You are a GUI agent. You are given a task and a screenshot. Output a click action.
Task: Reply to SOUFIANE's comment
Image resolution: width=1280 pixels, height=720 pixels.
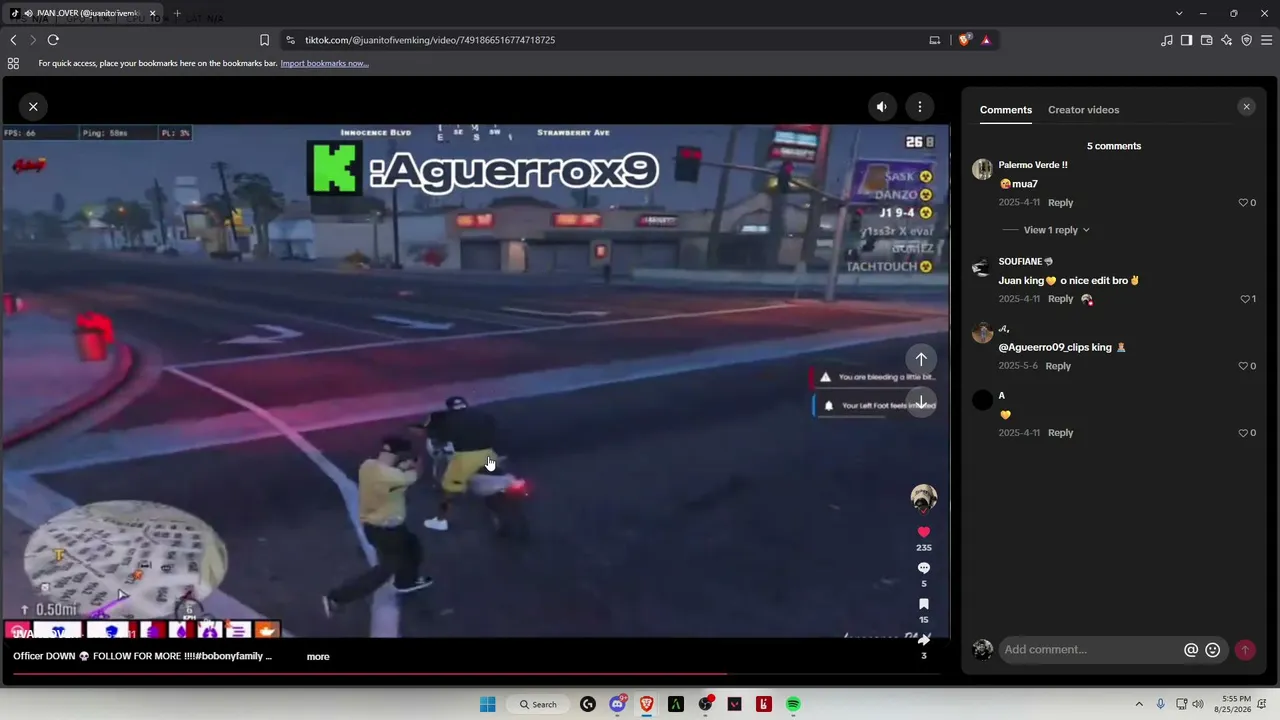pyautogui.click(x=1061, y=299)
